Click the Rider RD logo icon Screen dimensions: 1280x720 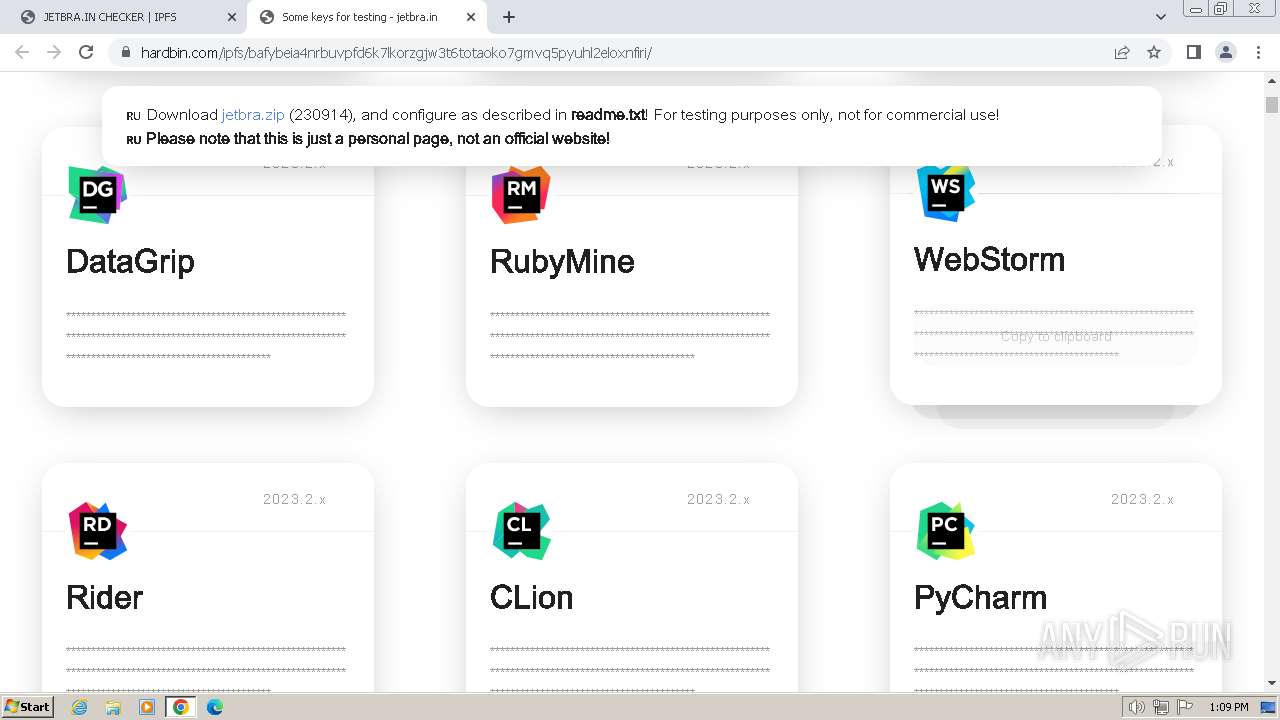[x=97, y=530]
